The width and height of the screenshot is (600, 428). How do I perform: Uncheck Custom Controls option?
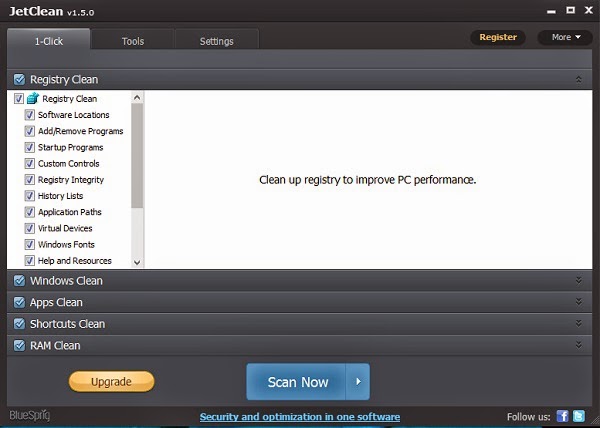(x=29, y=163)
